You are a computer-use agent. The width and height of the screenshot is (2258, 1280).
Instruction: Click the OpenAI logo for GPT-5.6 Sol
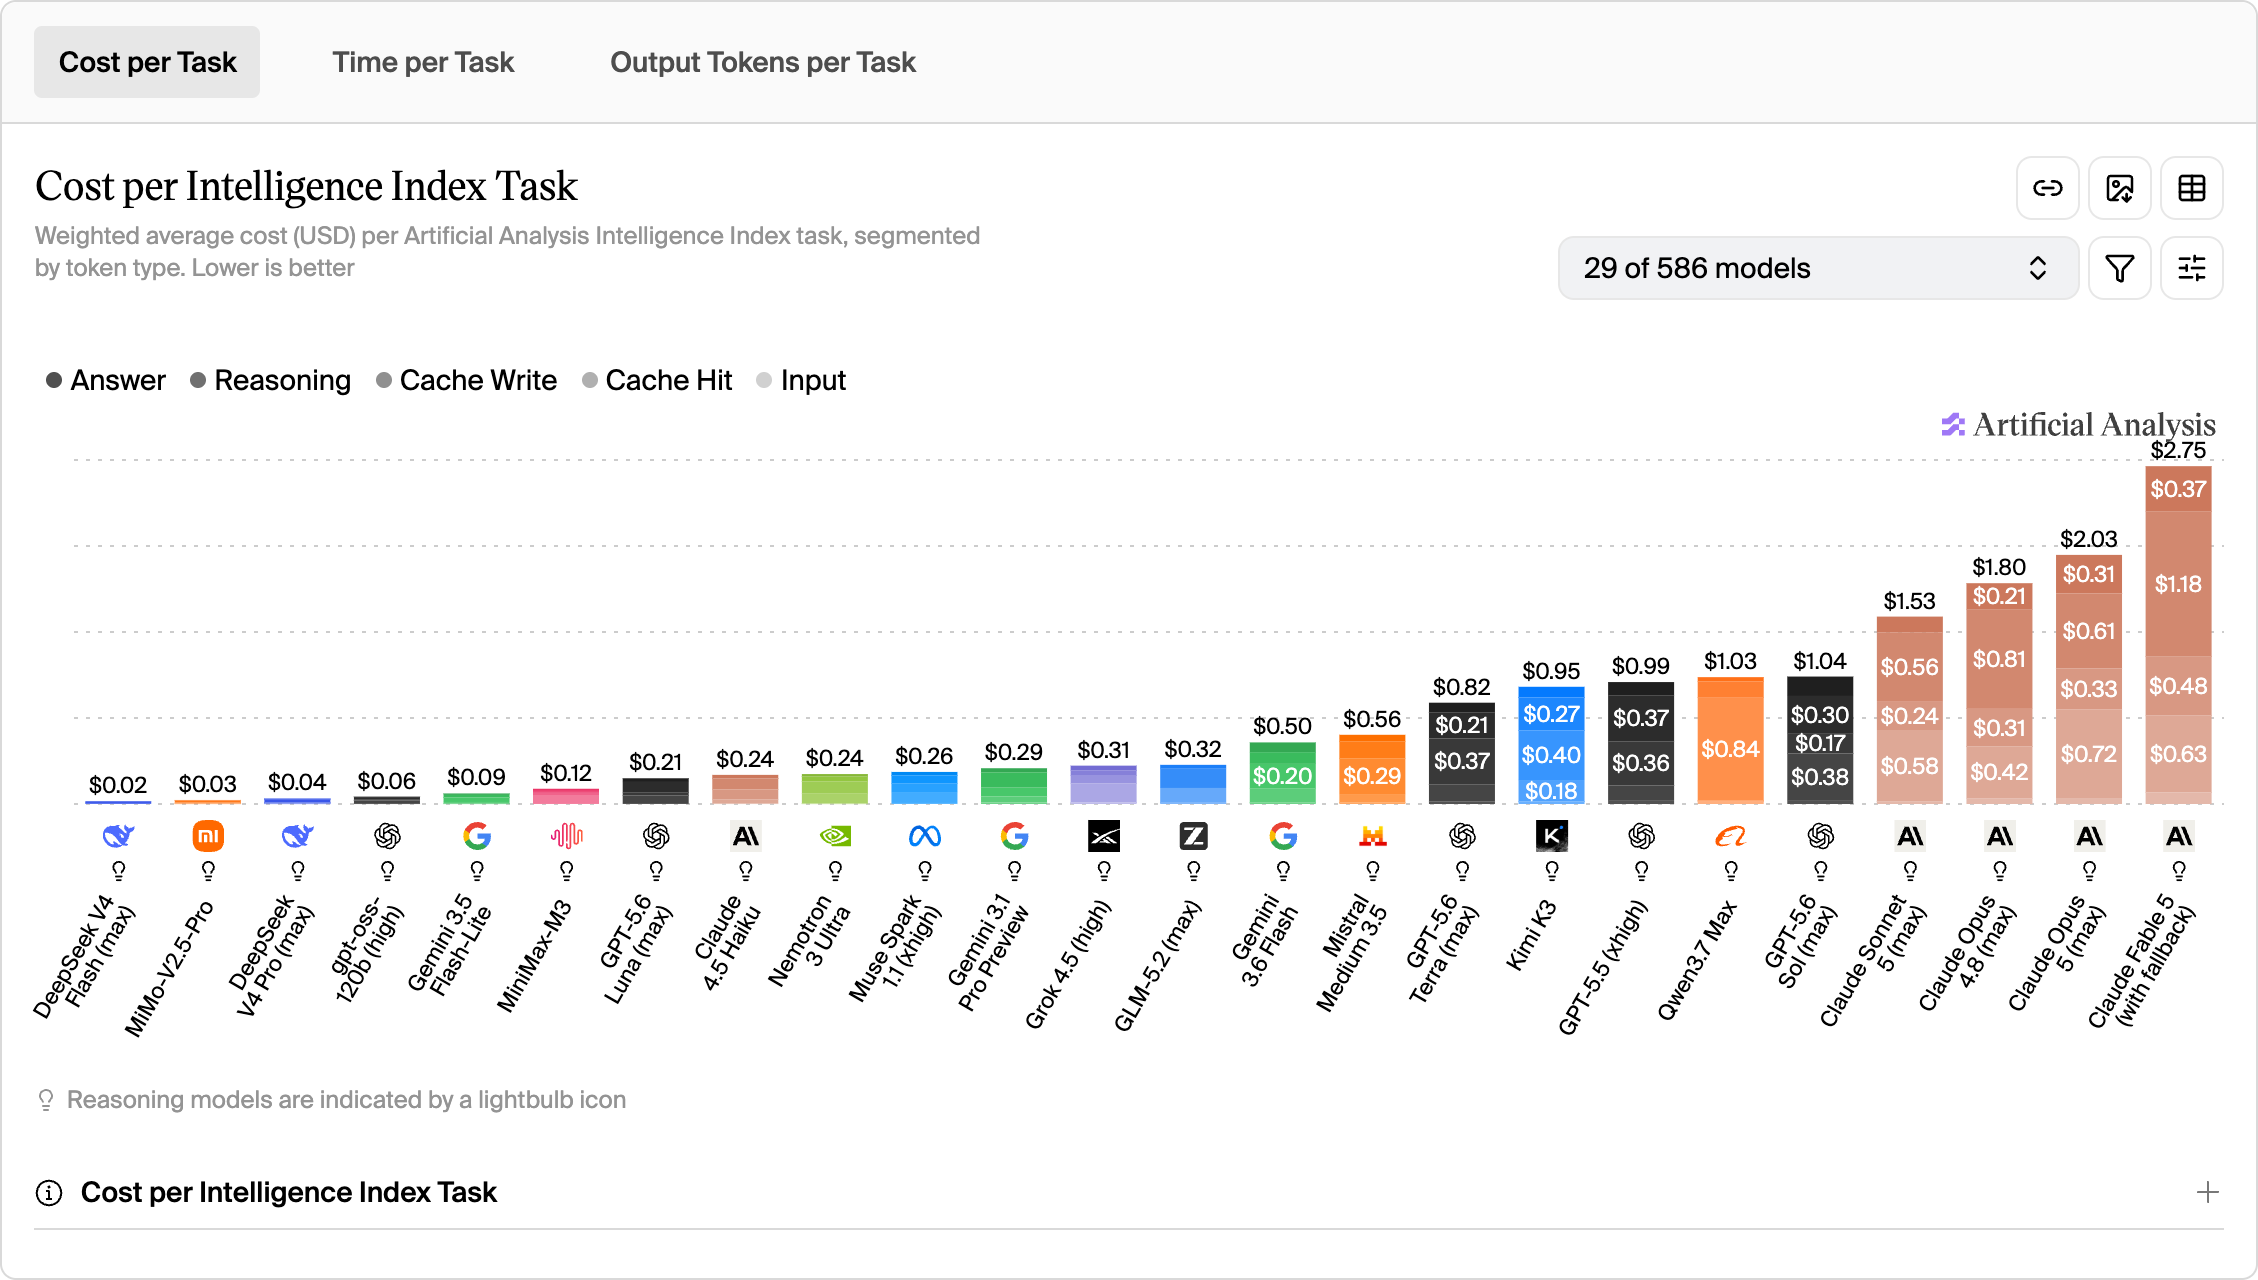[x=1821, y=836]
